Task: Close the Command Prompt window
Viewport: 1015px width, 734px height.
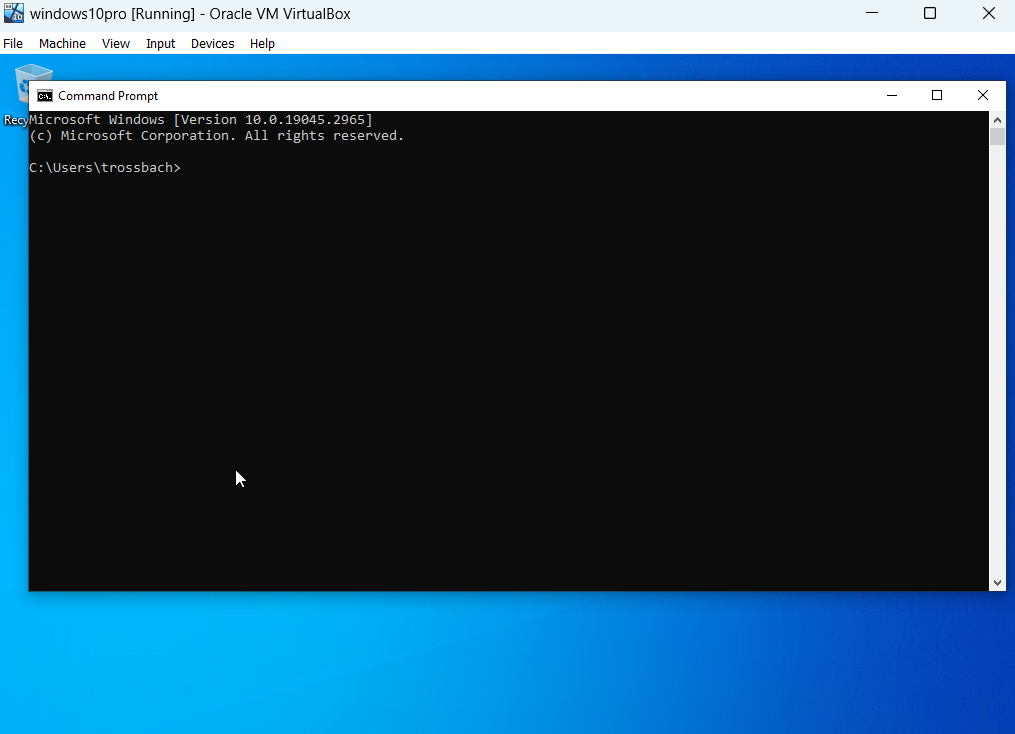Action: [x=983, y=96]
